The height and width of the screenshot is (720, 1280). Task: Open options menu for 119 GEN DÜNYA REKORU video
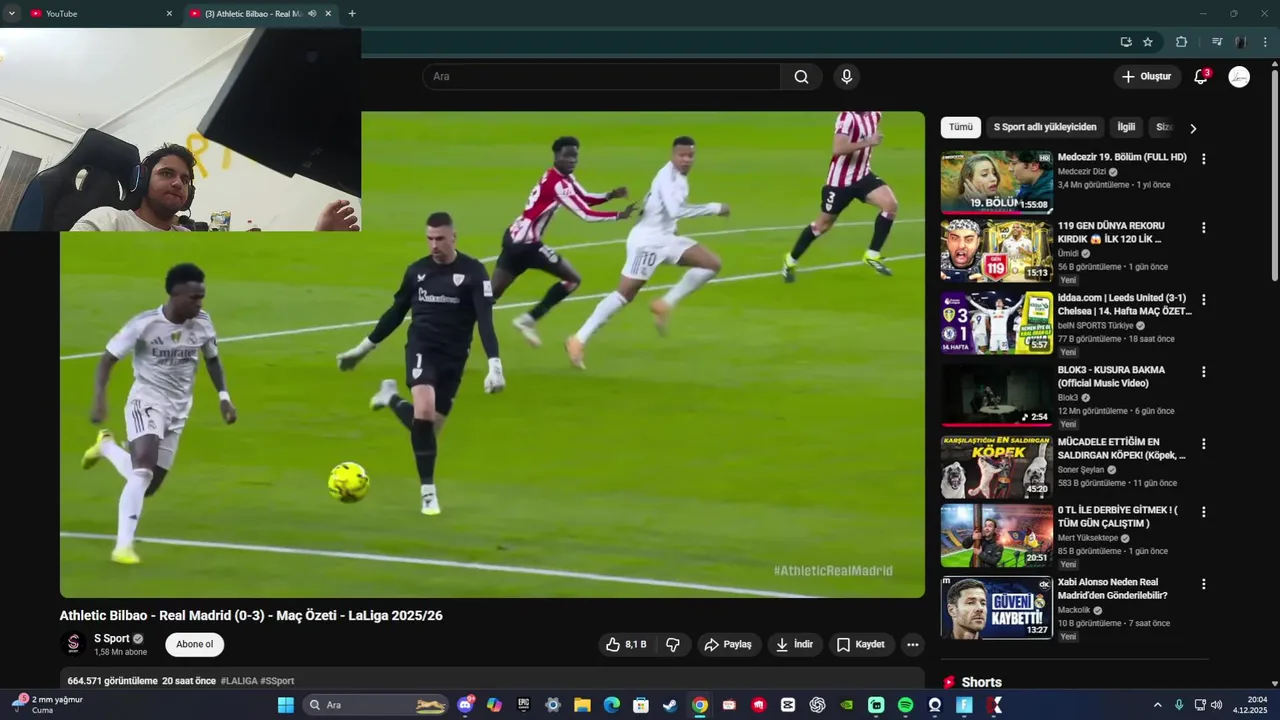pyautogui.click(x=1204, y=228)
